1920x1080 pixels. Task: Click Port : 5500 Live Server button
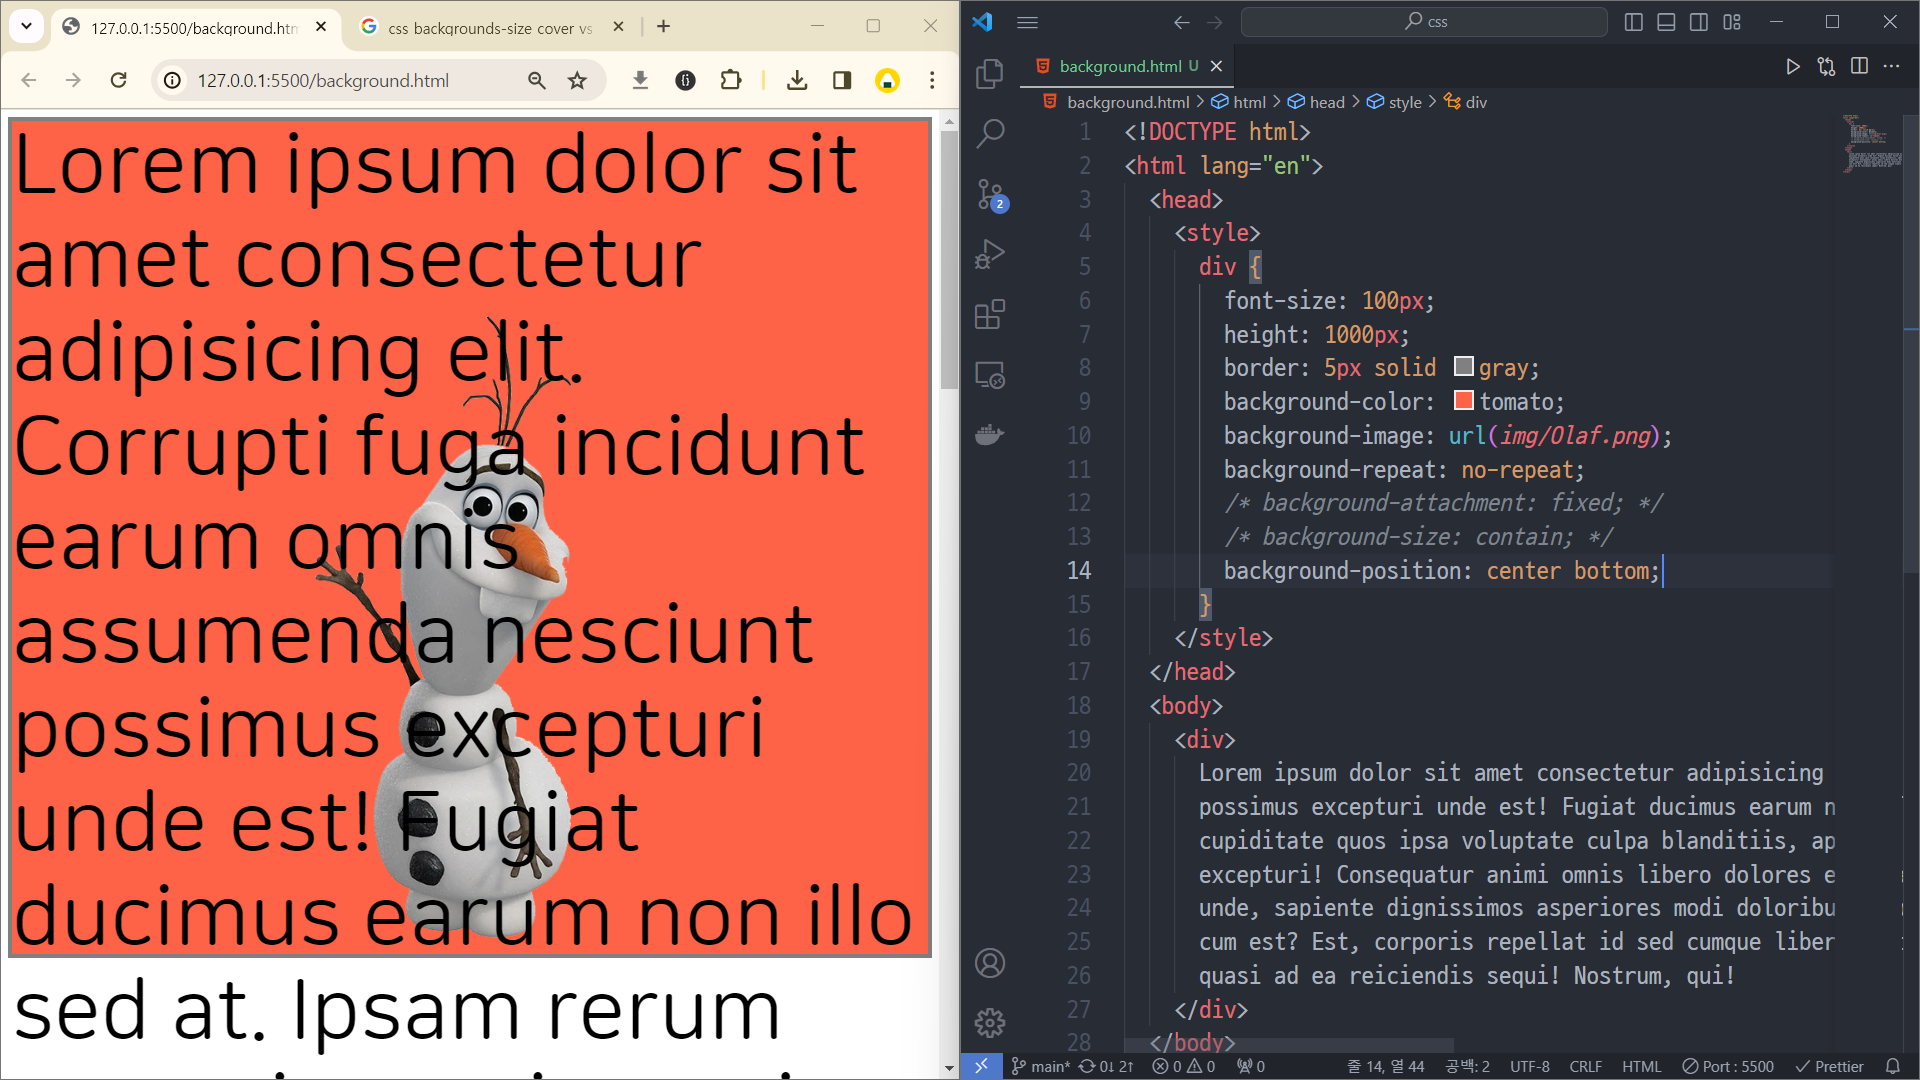click(1728, 1066)
